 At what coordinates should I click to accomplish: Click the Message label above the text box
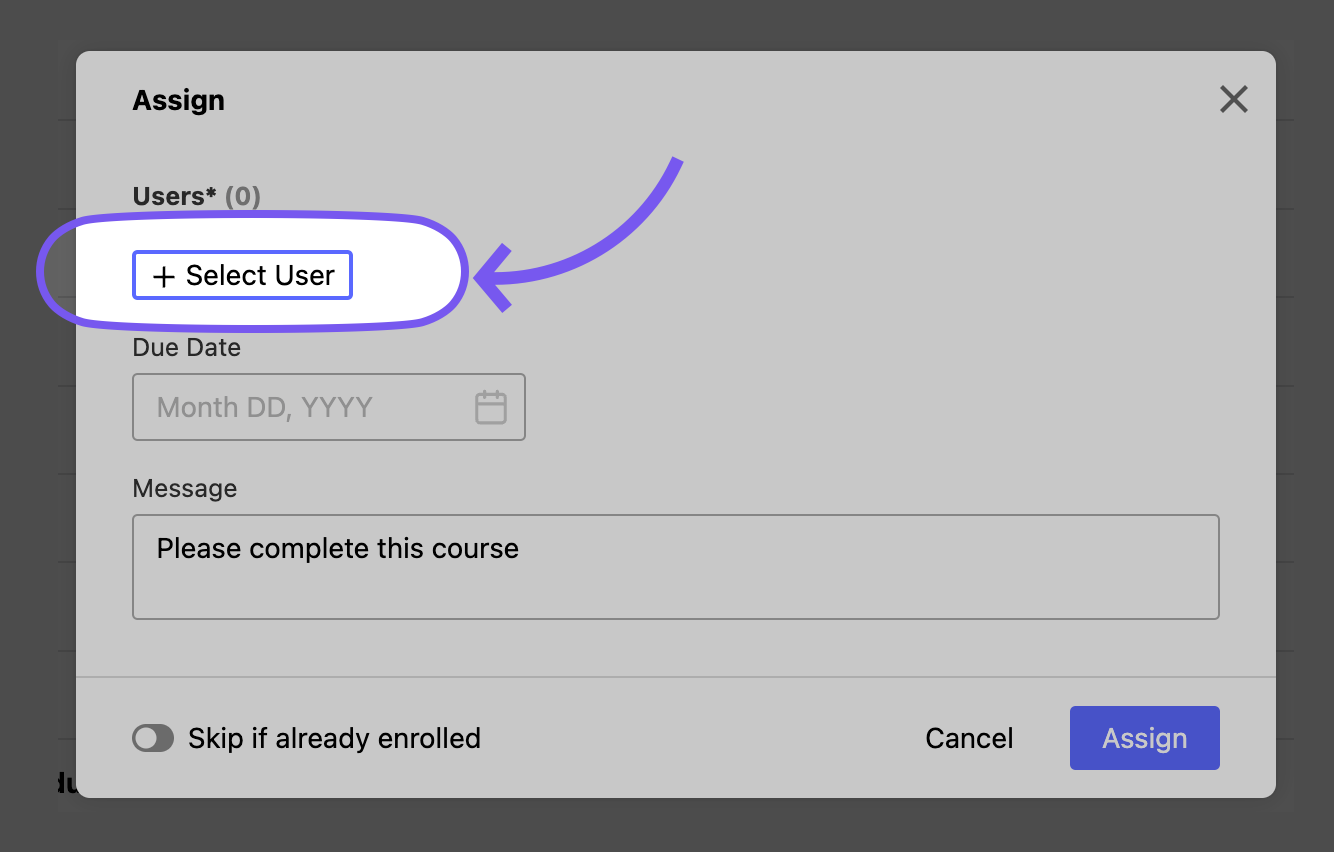(184, 488)
